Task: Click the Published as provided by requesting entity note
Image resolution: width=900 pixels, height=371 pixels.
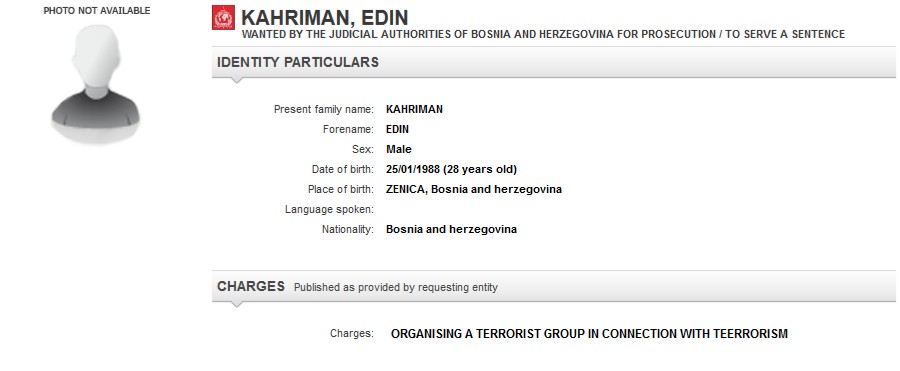Action: pyautogui.click(x=395, y=287)
